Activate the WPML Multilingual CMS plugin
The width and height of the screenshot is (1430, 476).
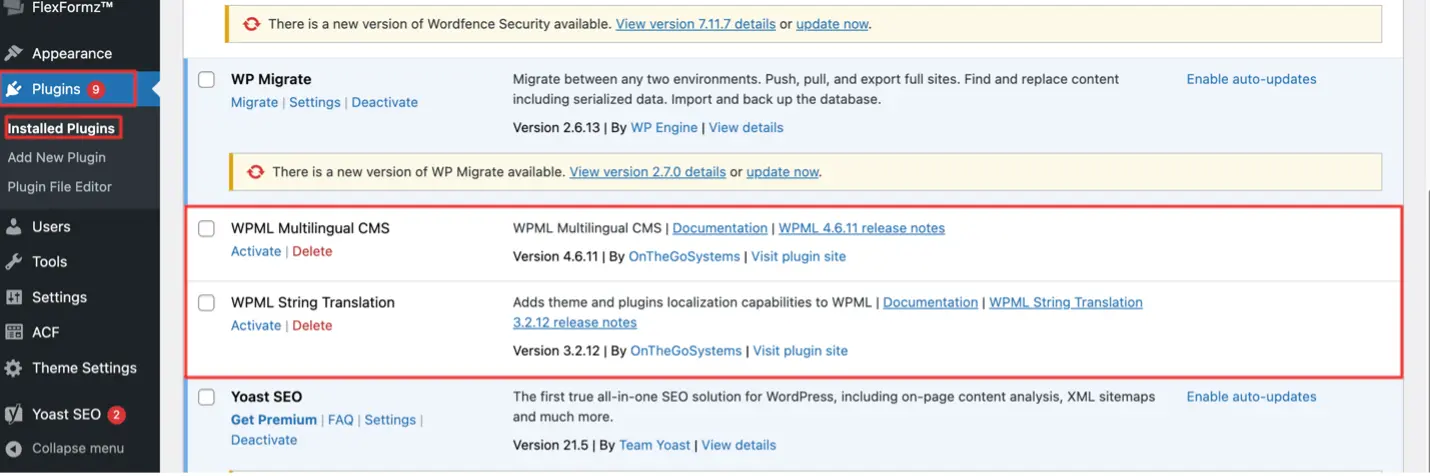click(256, 252)
